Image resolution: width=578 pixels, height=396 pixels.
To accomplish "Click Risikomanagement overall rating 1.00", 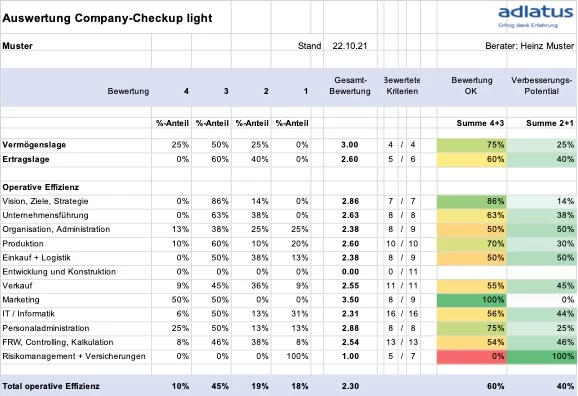I will pyautogui.click(x=350, y=356).
